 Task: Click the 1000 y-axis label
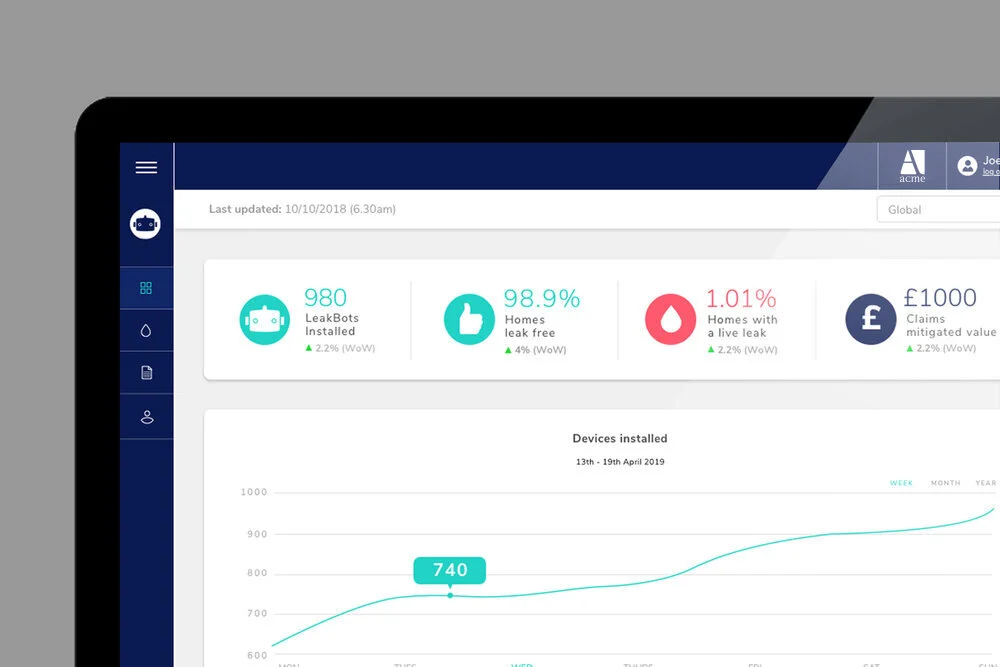click(254, 492)
